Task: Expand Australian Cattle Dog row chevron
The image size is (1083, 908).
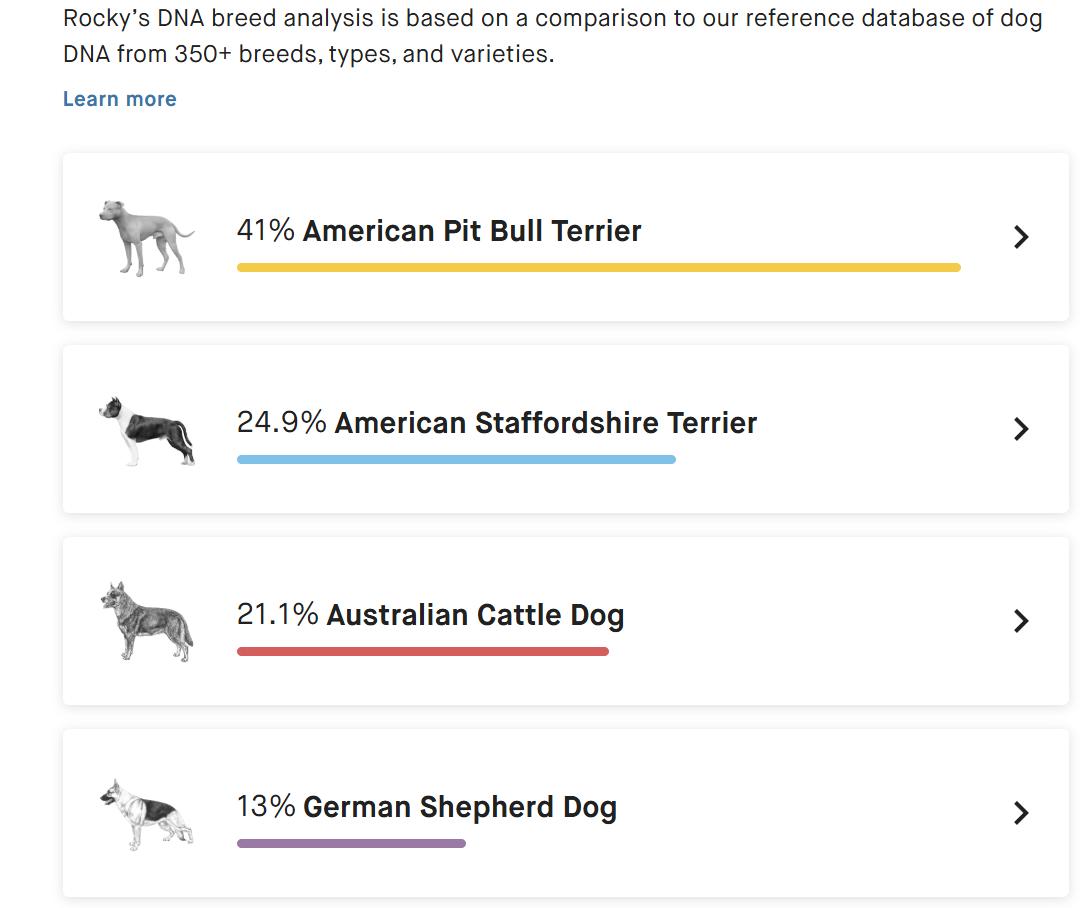Action: (x=1021, y=621)
